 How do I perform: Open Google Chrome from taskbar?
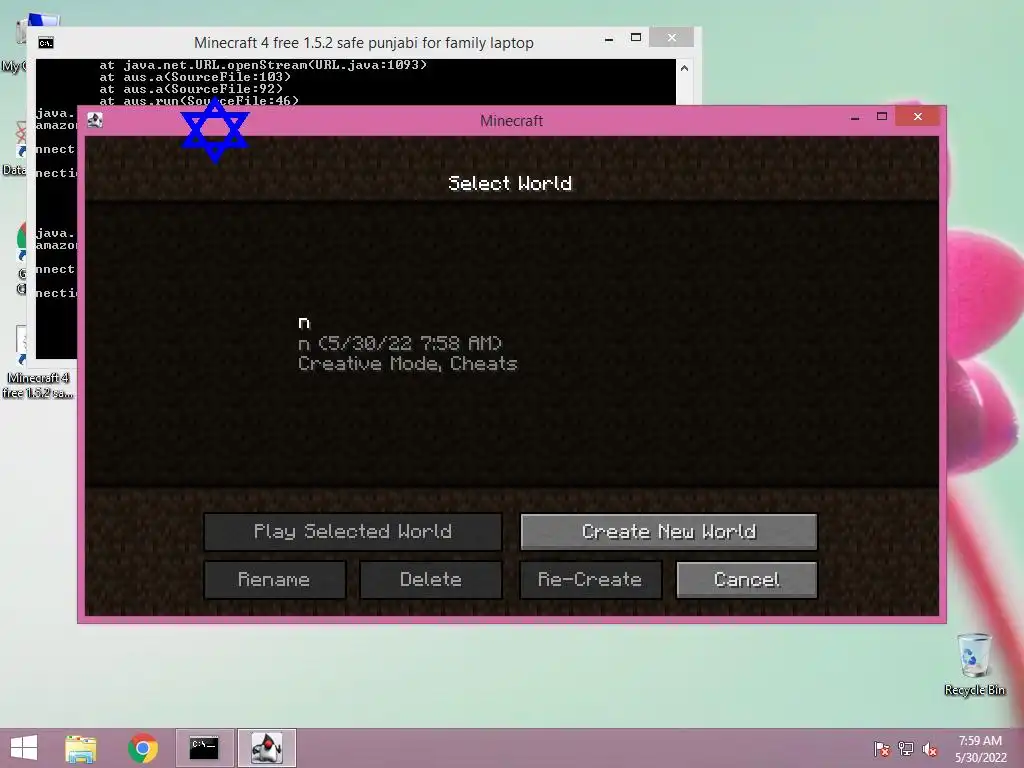[142, 748]
